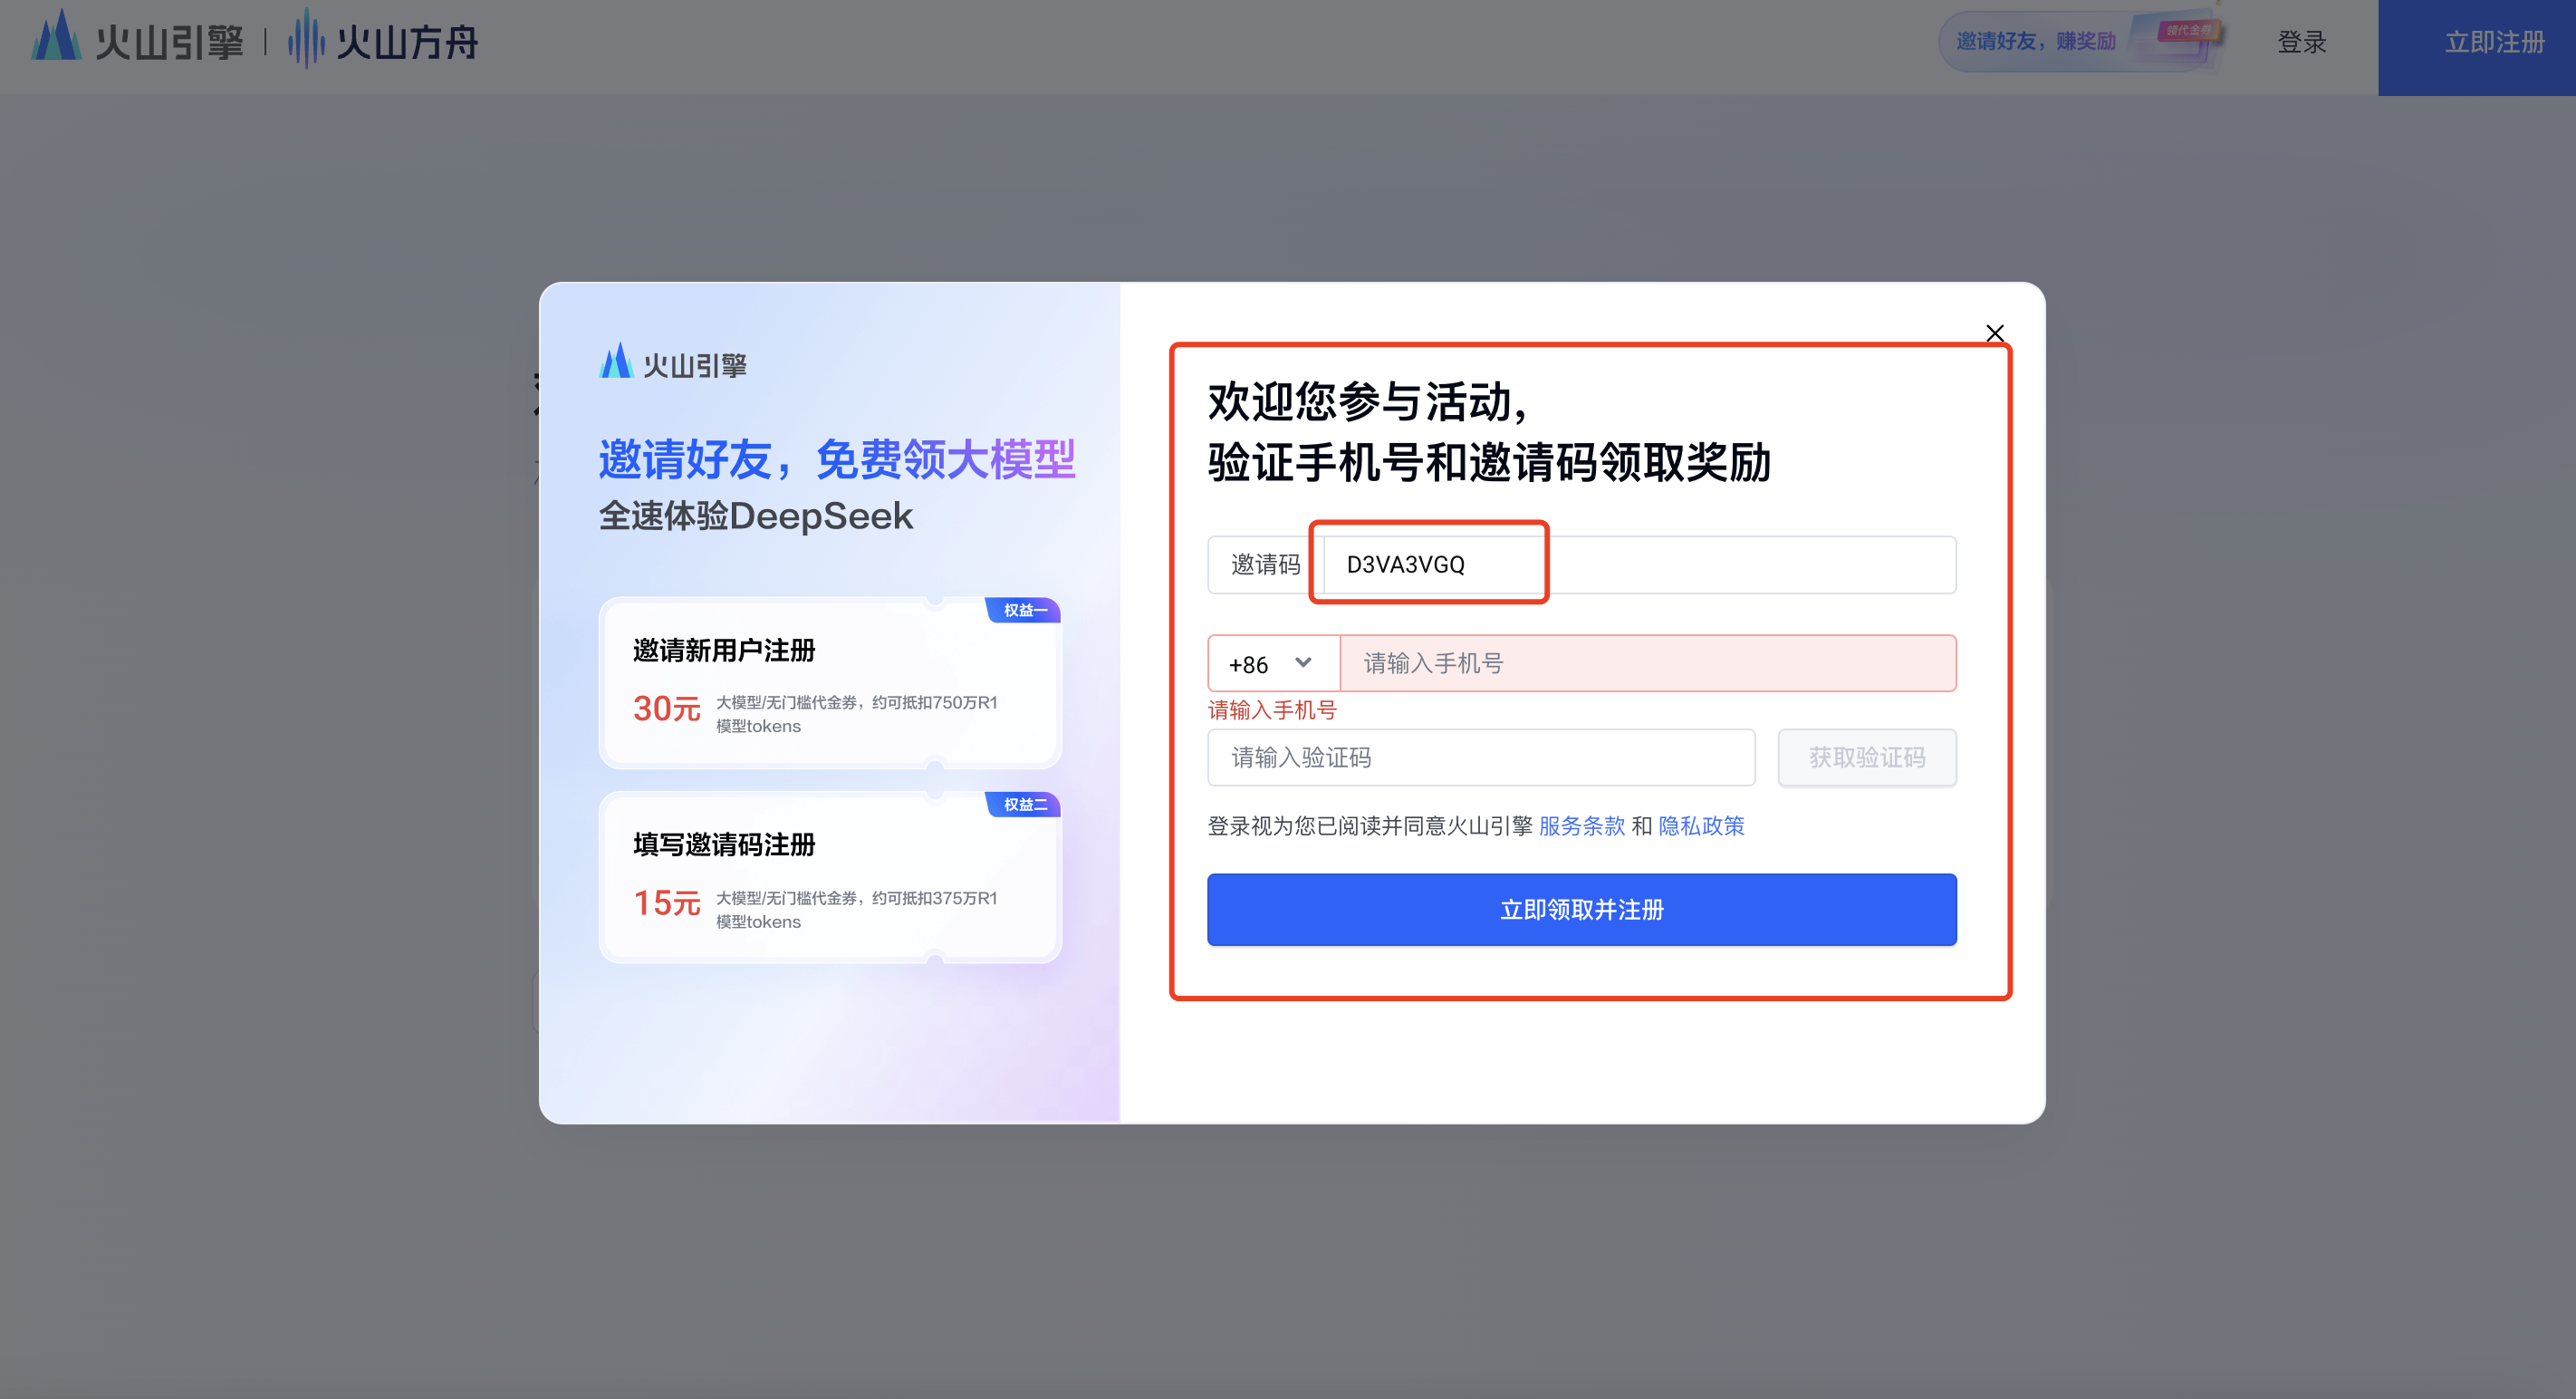
Task: Click the 火山引擎 logo in header
Action: (138, 40)
